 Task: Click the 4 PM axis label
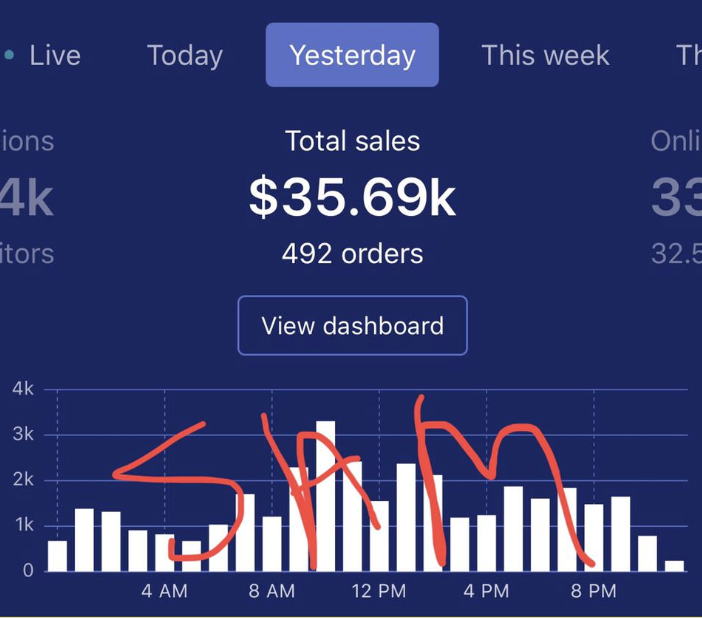point(486,591)
